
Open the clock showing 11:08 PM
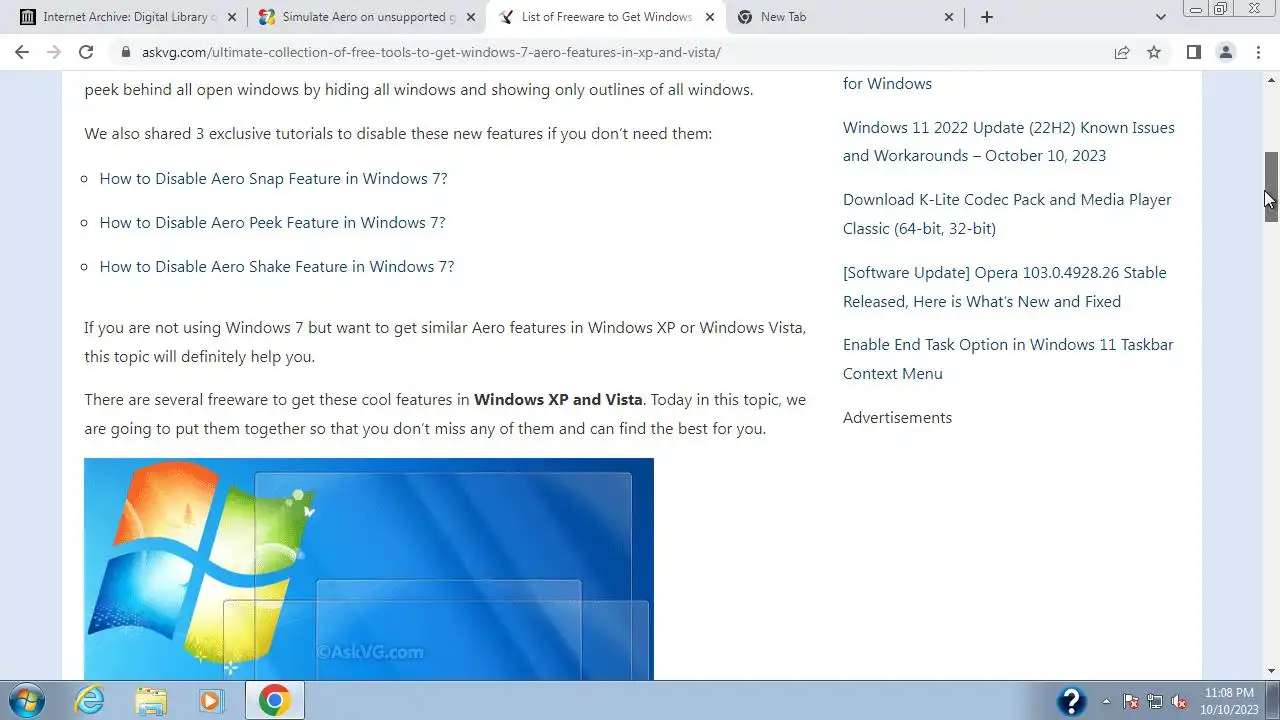pos(1229,701)
